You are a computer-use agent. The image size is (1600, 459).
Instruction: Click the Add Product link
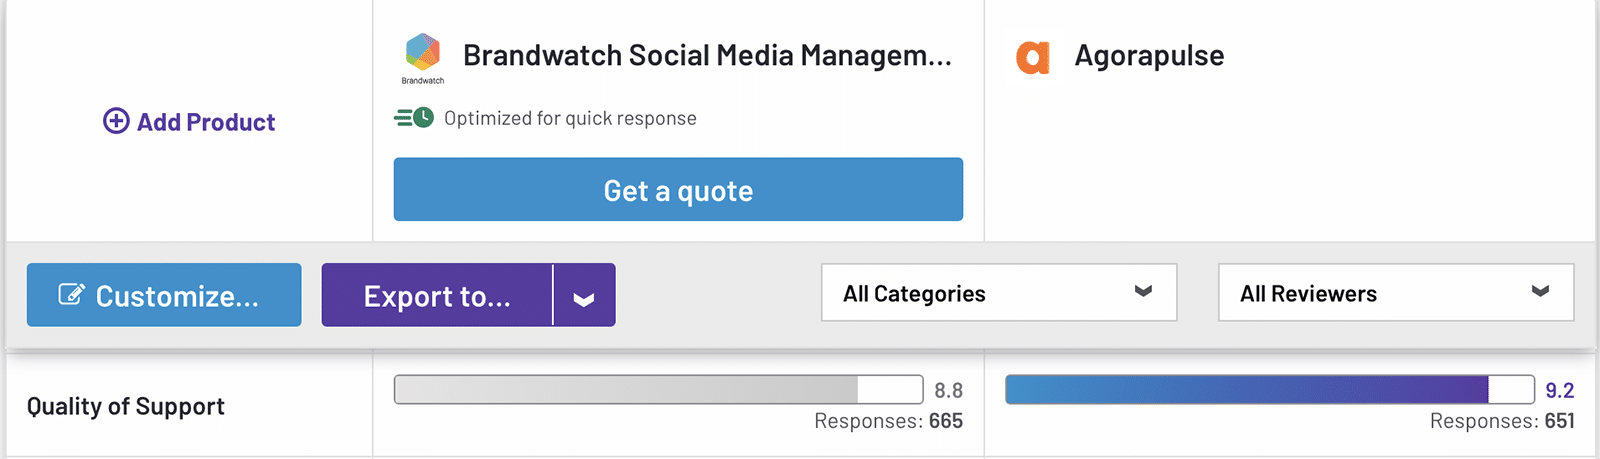(205, 122)
